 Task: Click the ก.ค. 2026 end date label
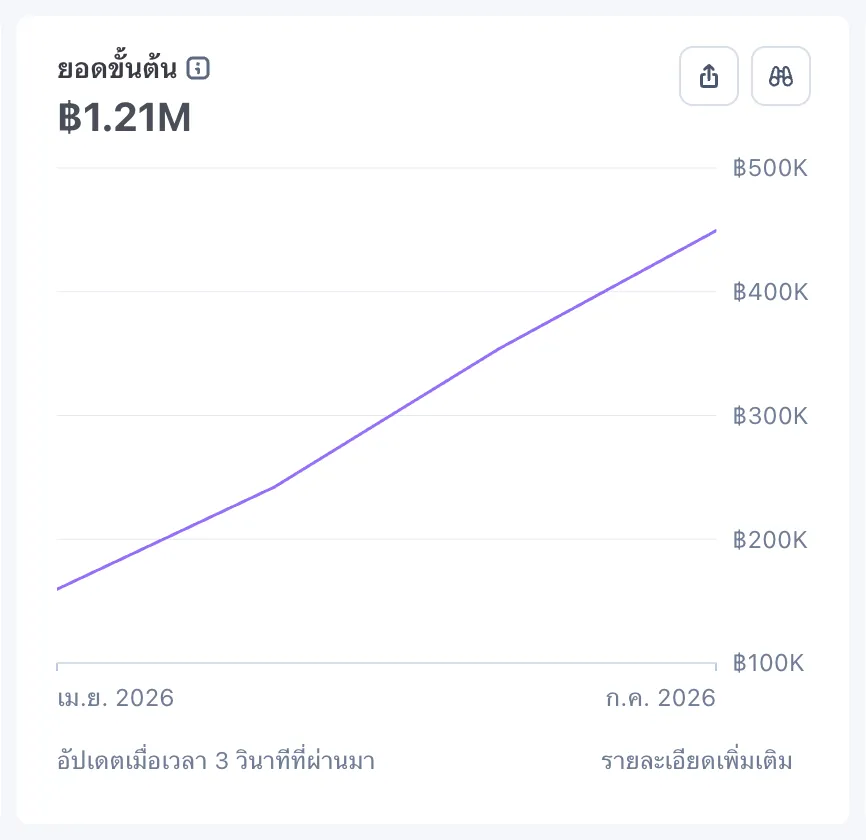click(661, 698)
